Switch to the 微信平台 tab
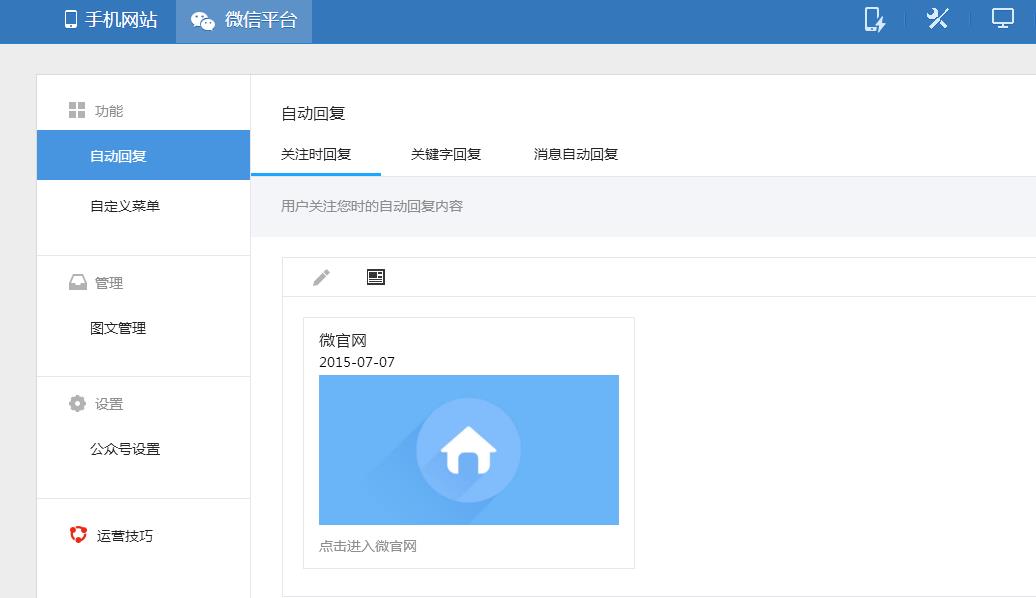Screen dimensions: 1036x598 coord(244,20)
